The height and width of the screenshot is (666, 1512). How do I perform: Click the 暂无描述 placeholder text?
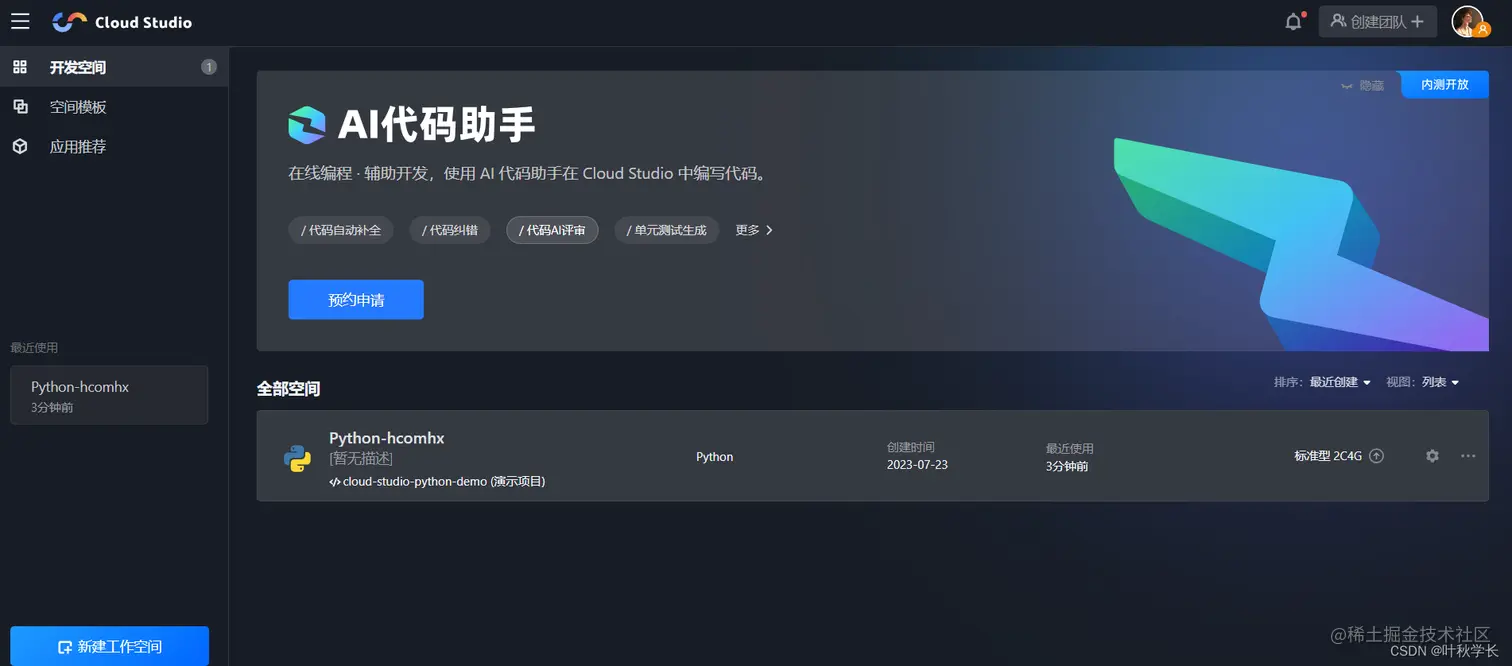pyautogui.click(x=361, y=459)
